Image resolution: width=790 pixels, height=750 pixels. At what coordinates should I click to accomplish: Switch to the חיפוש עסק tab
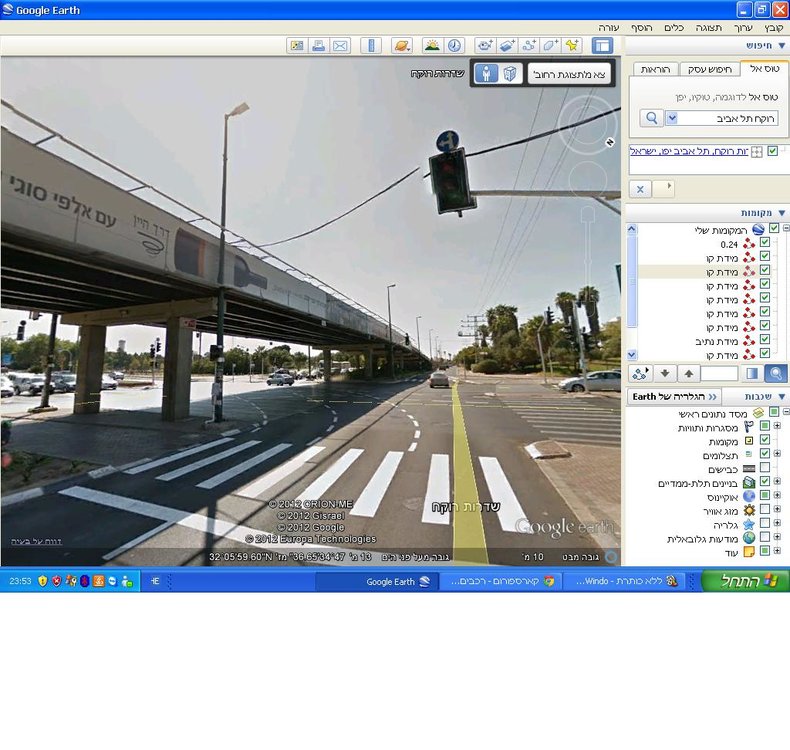coord(709,69)
